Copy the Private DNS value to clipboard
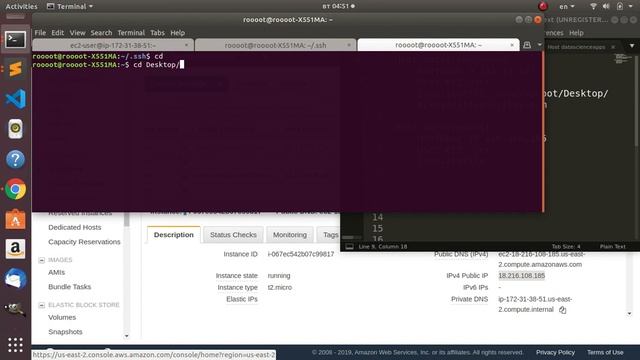 coord(562,310)
